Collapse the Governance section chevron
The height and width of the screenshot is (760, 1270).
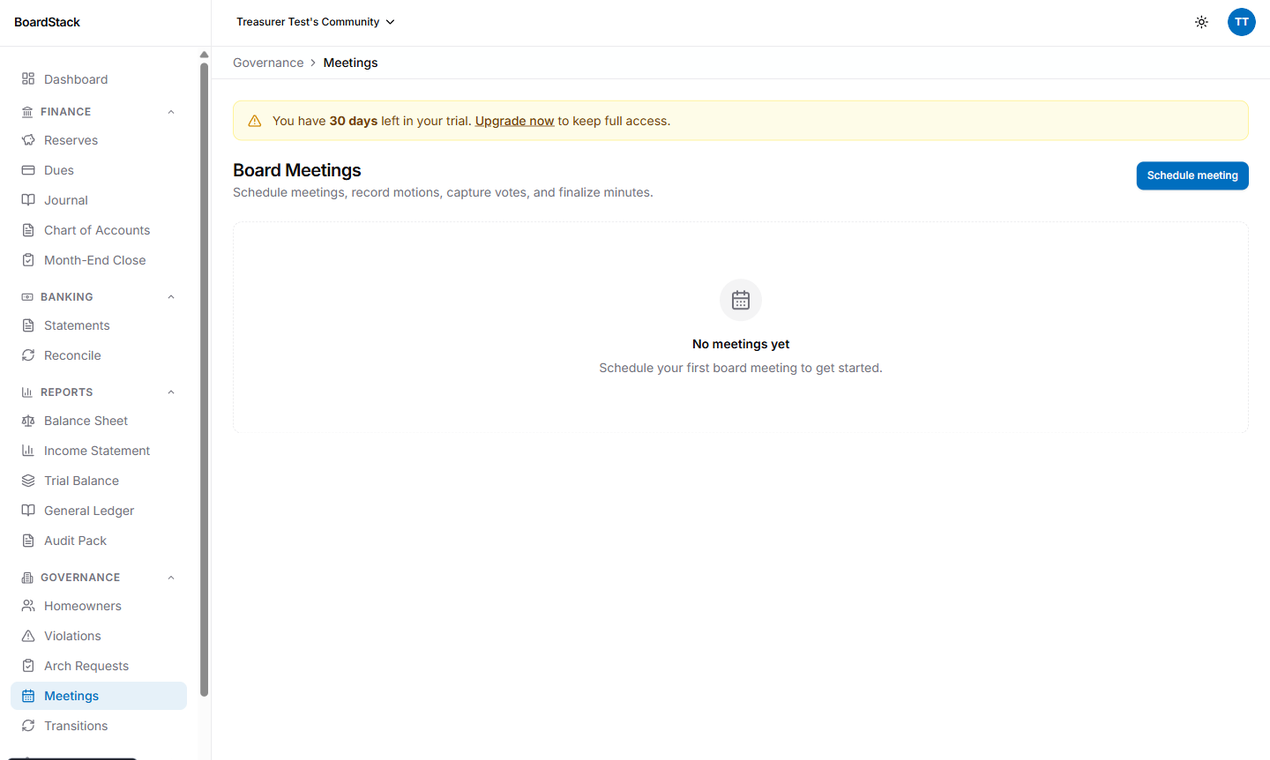click(x=171, y=578)
